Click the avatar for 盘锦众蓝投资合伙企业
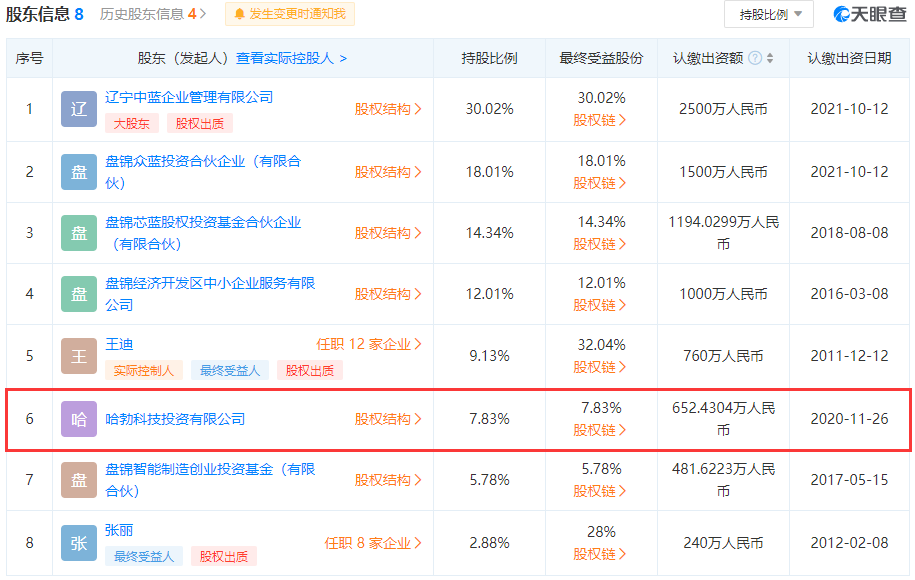The image size is (915, 580). pyautogui.click(x=78, y=171)
